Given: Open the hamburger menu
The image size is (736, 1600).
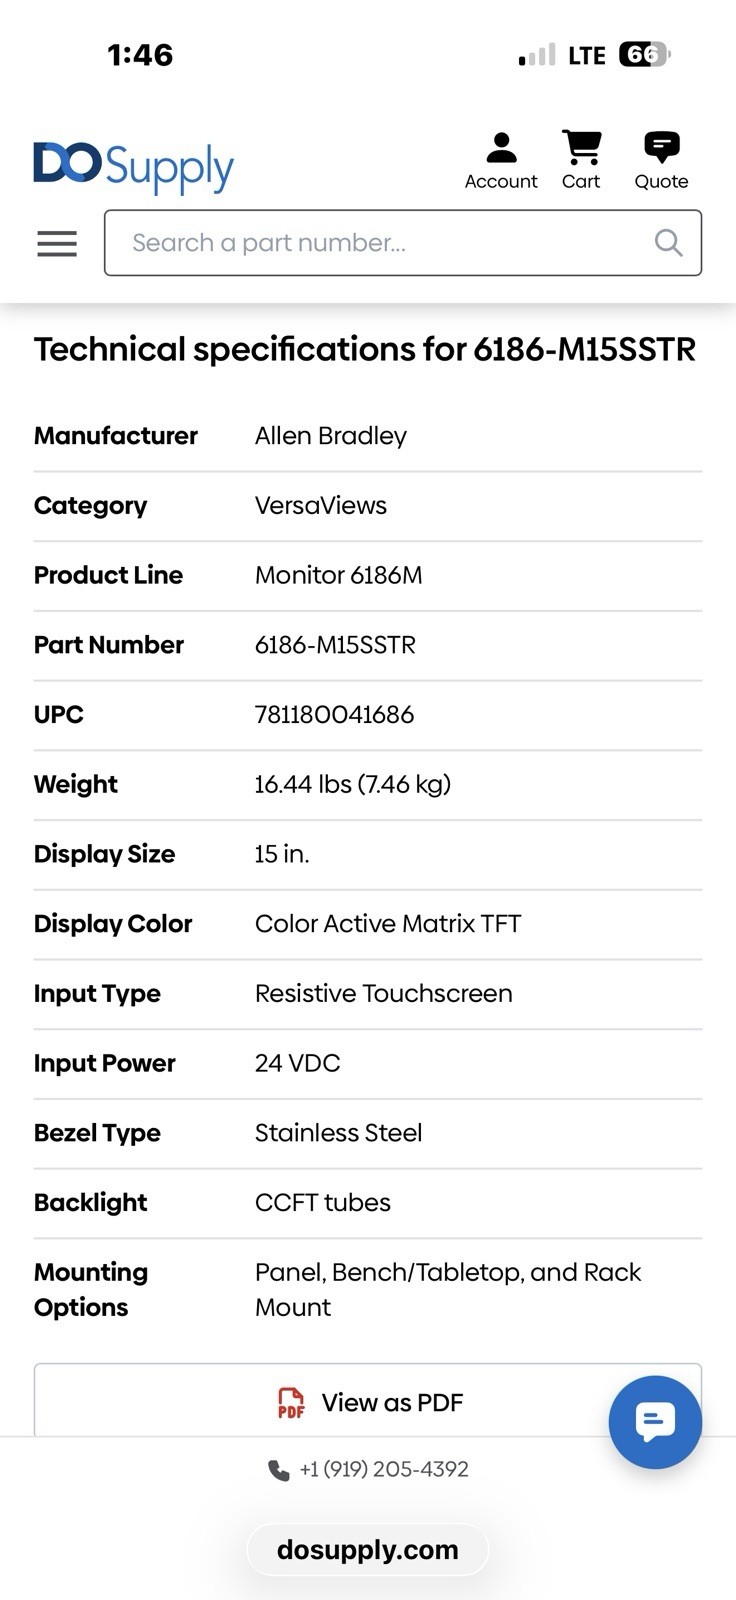Looking at the screenshot, I should point(57,243).
